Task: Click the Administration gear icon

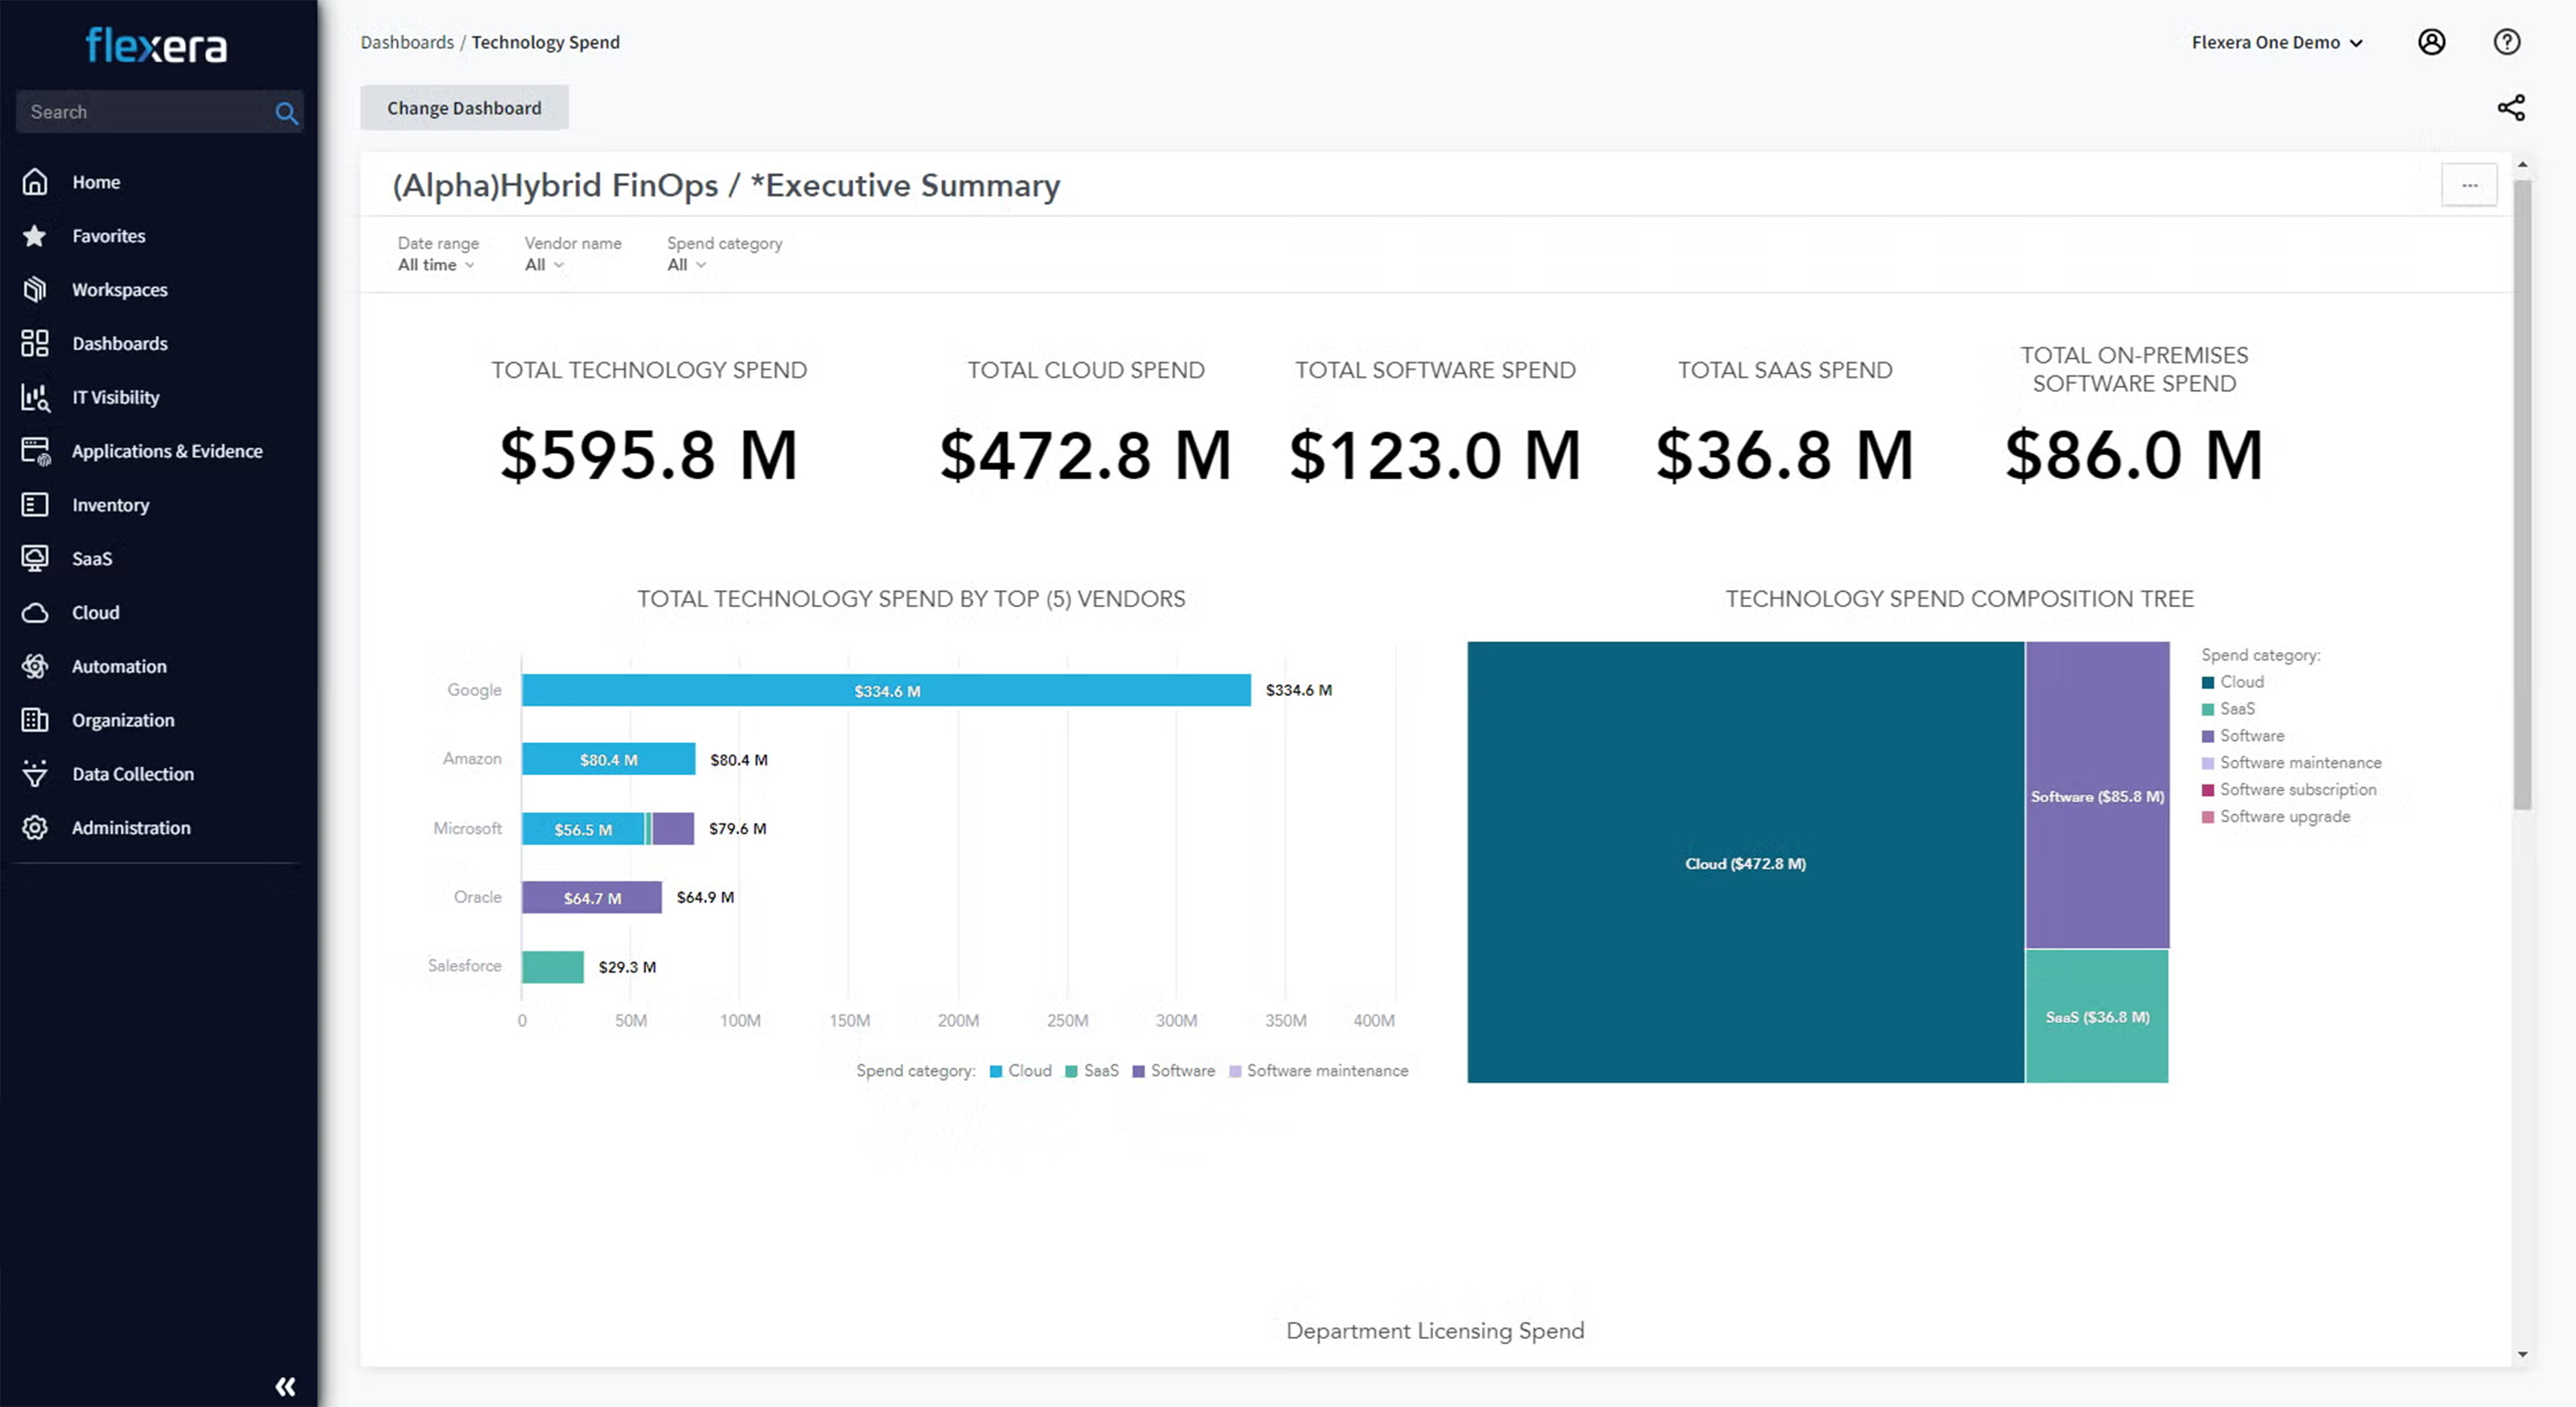Action: [35, 828]
